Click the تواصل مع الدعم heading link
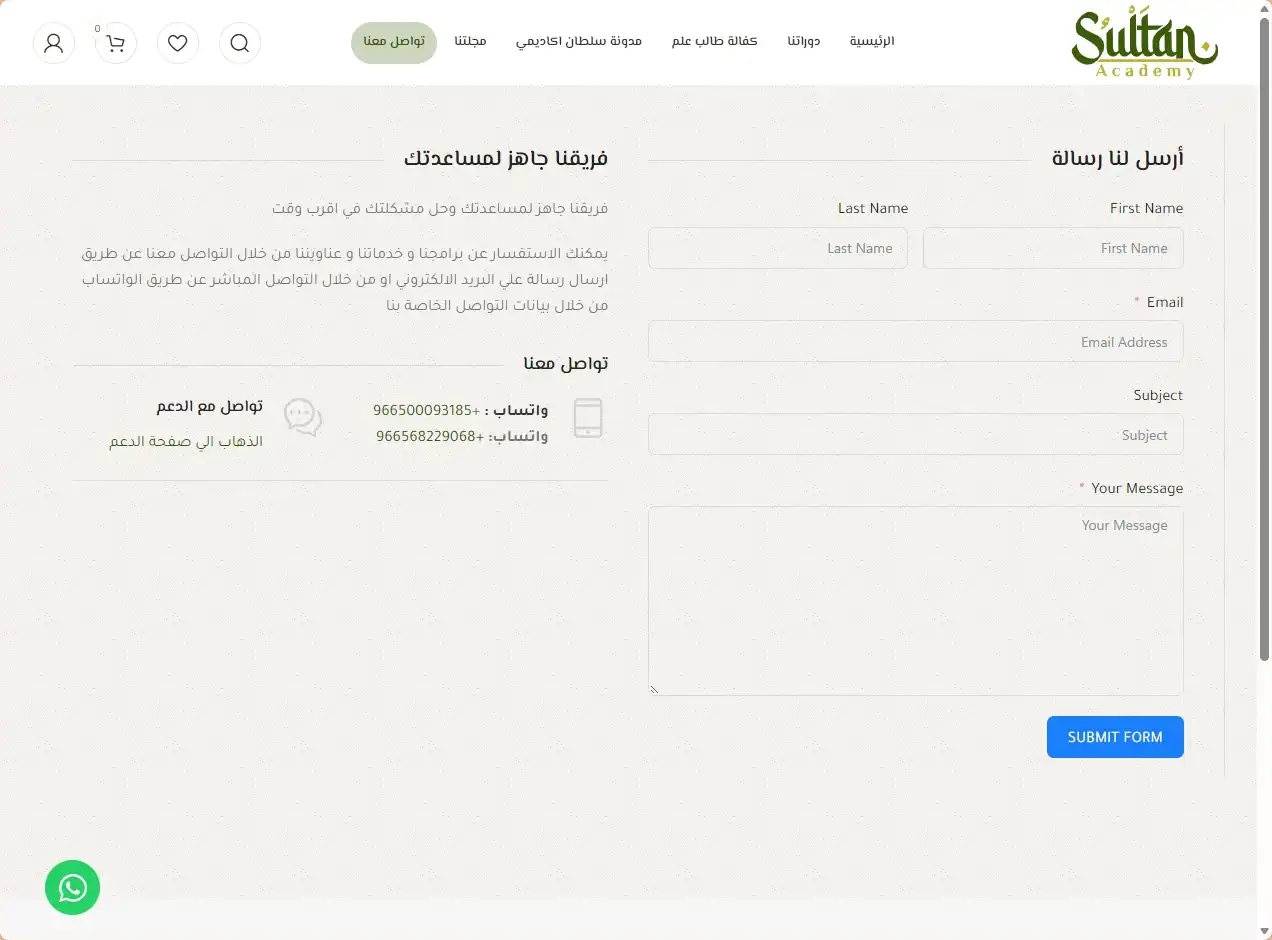The width and height of the screenshot is (1272, 940). (x=209, y=406)
